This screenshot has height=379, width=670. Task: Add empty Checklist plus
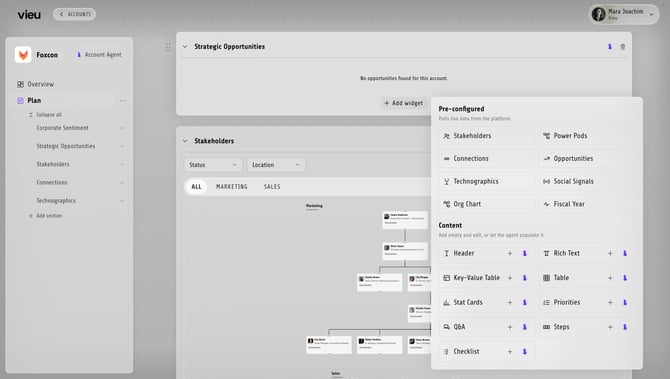point(510,352)
